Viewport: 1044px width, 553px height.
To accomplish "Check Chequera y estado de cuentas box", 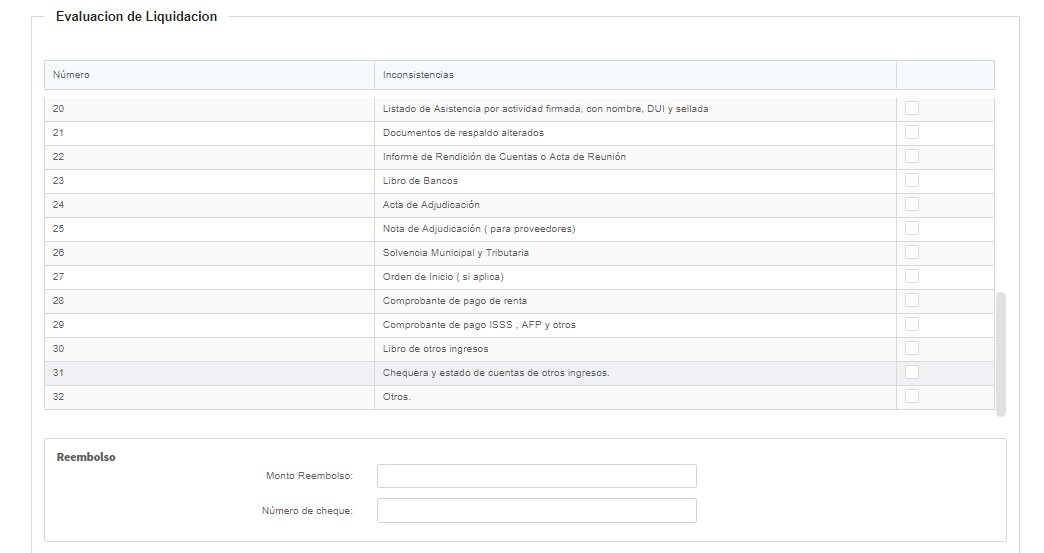I will 912,372.
